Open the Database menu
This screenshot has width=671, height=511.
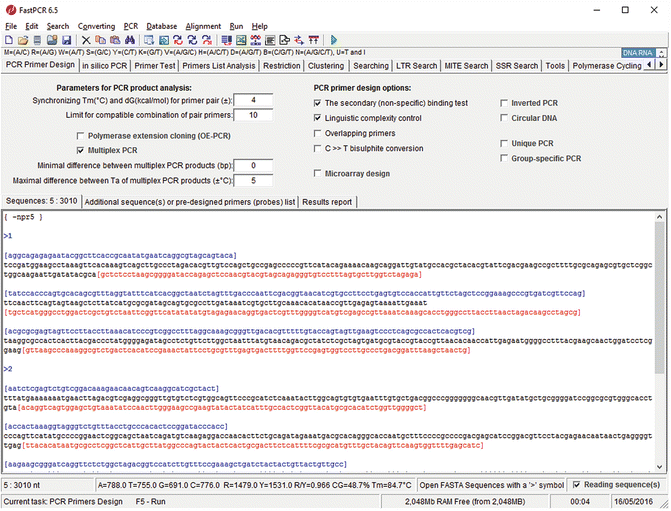tap(161, 26)
